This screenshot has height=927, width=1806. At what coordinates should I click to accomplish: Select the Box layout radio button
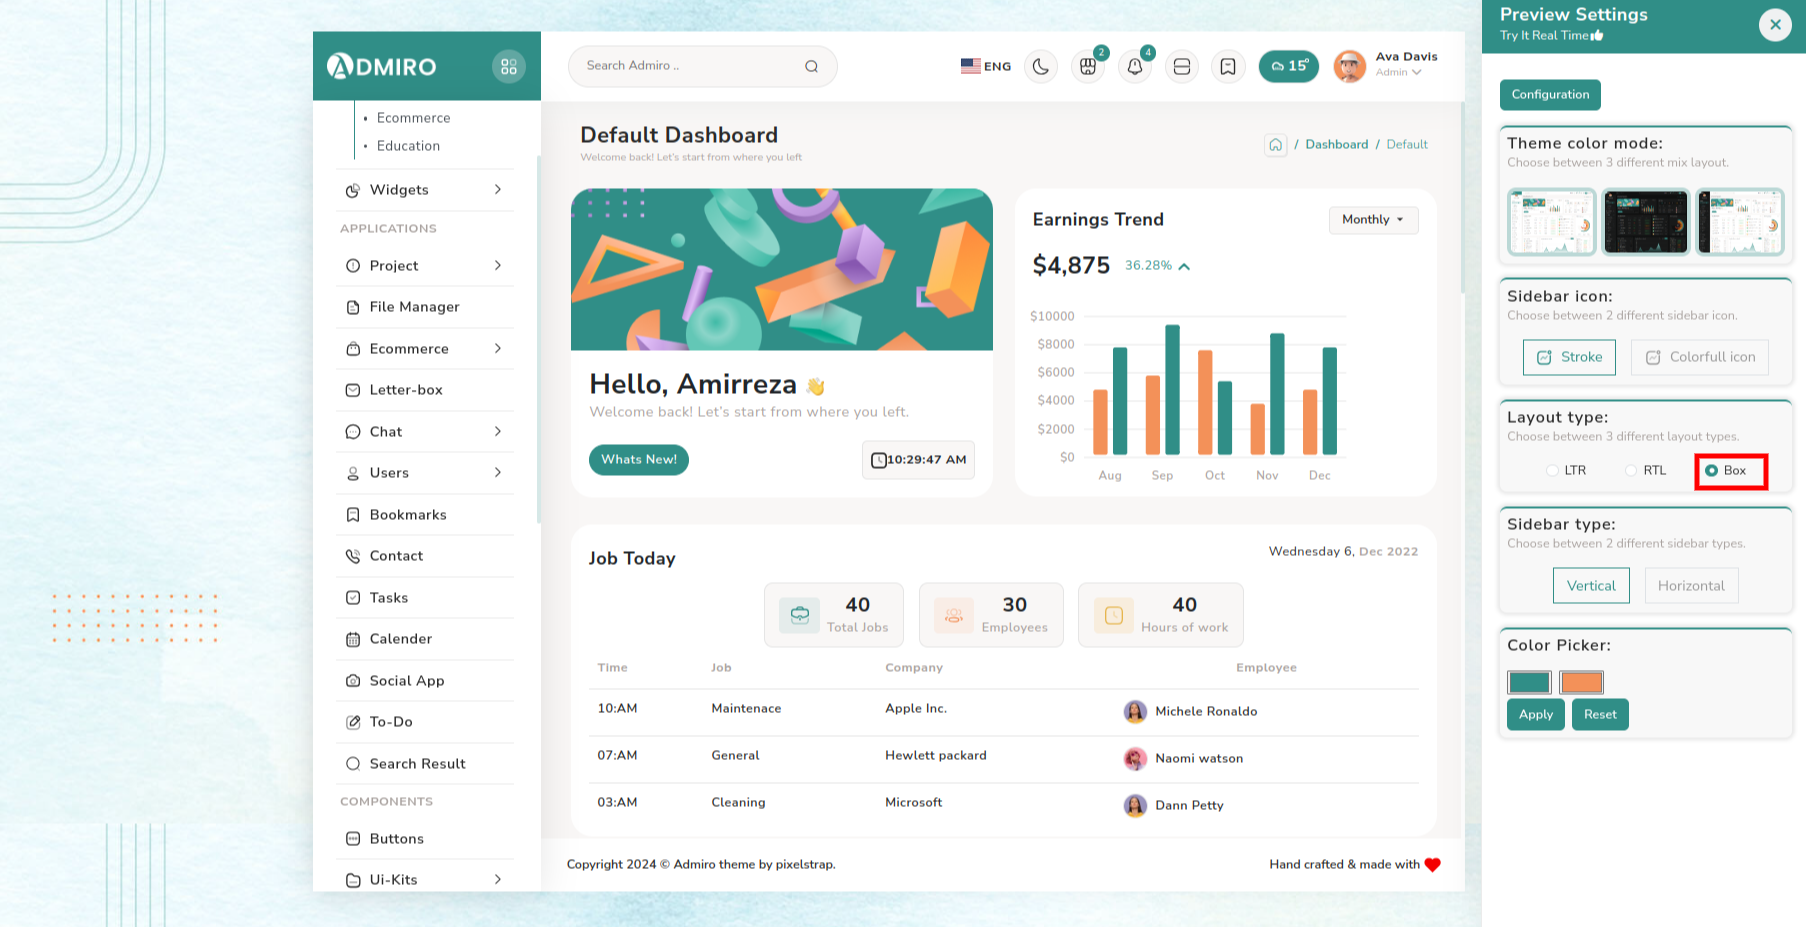pos(1712,471)
